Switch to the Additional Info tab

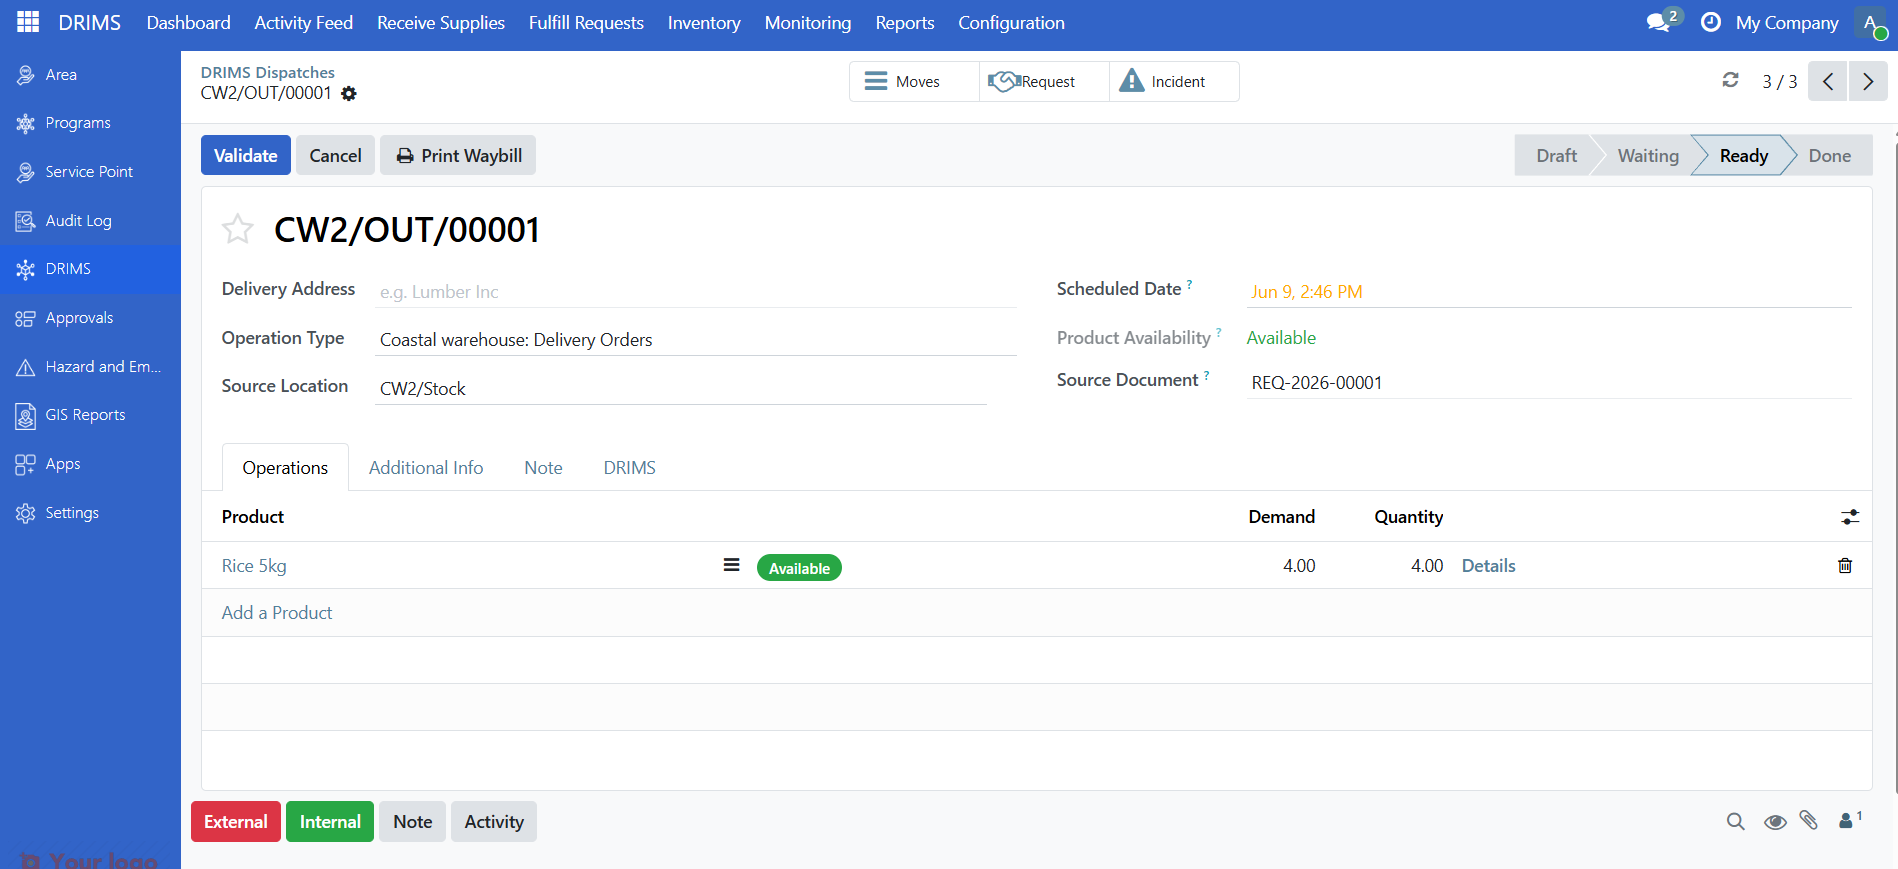click(x=426, y=467)
